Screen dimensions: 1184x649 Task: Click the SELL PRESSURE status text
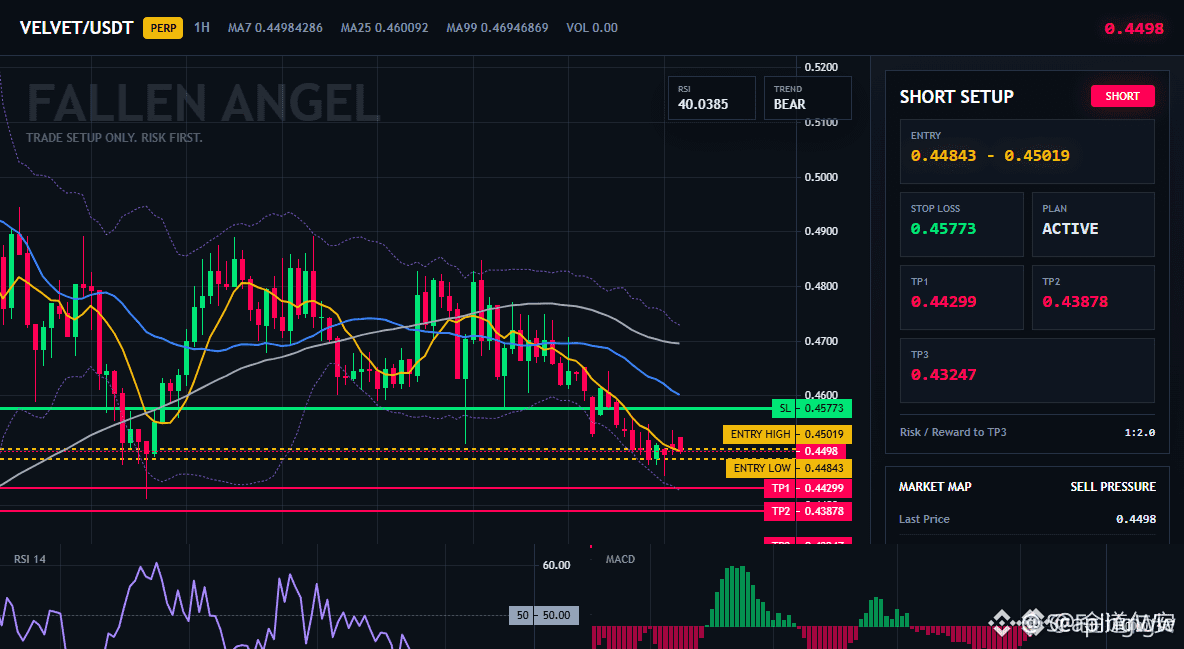1112,487
